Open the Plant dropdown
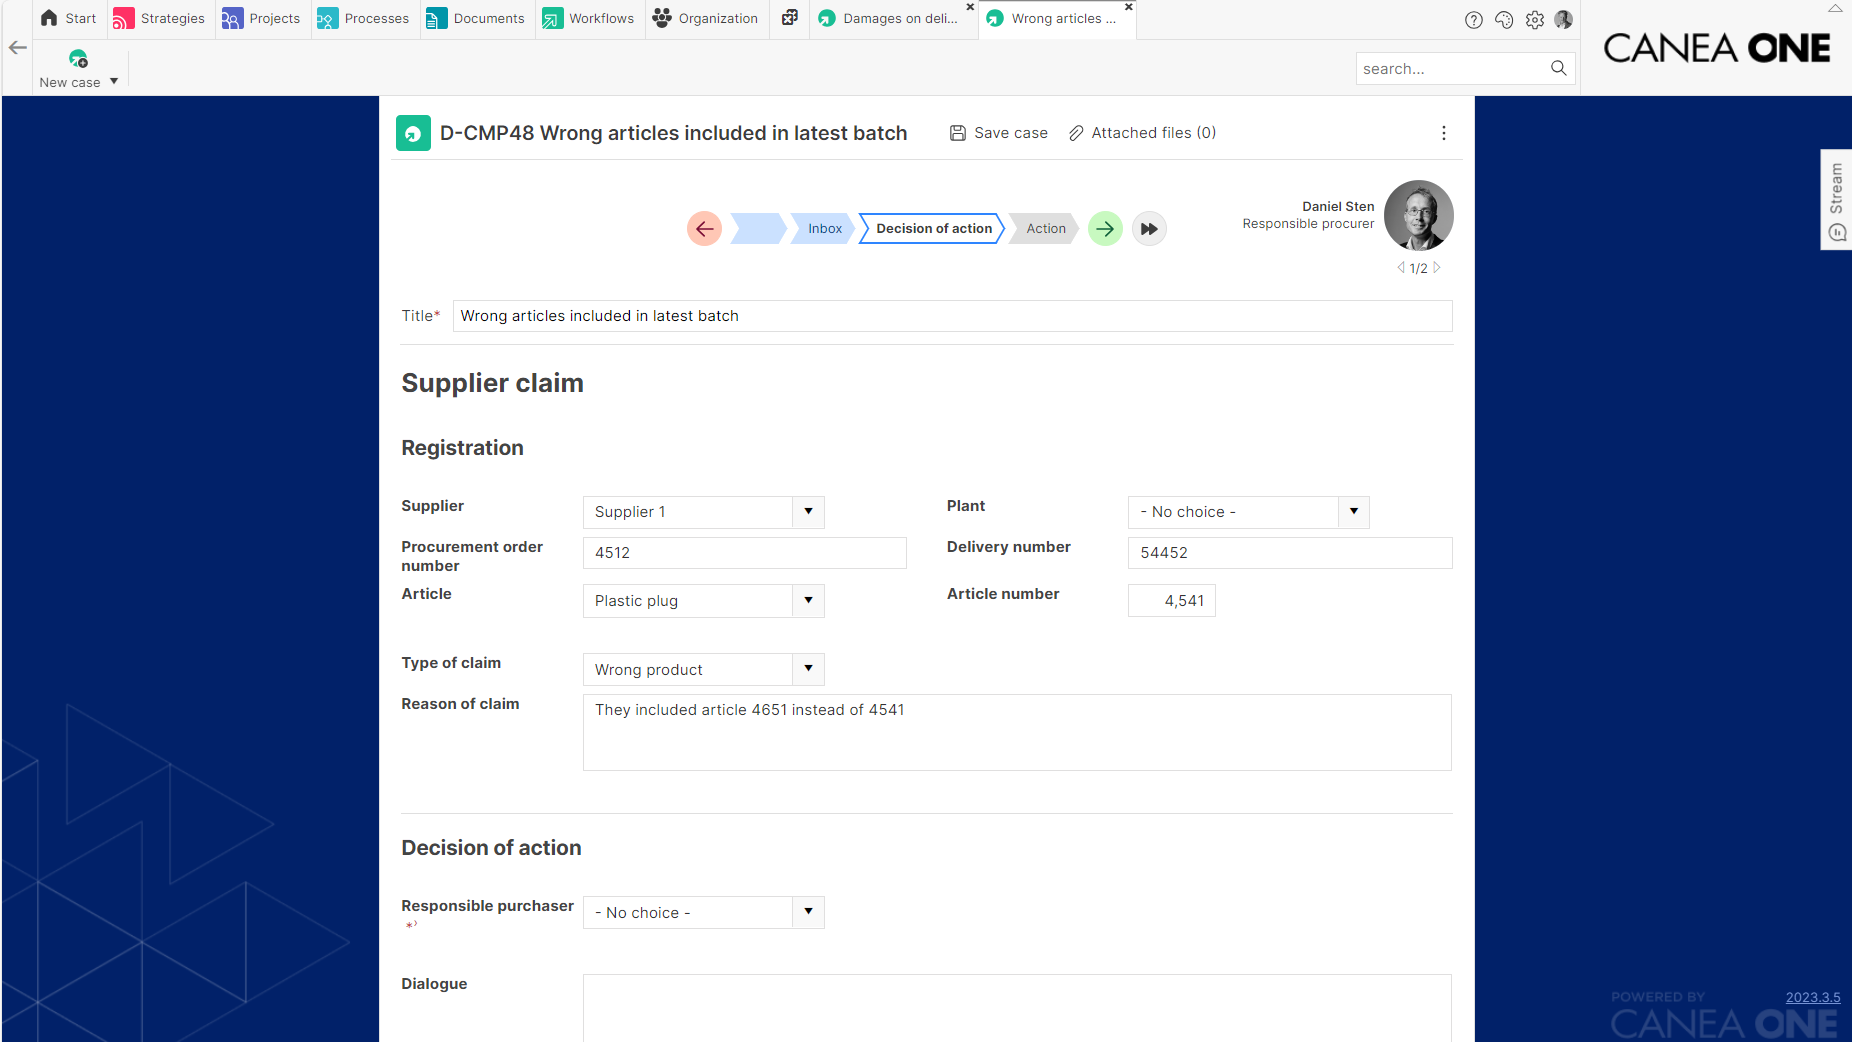 click(1353, 512)
